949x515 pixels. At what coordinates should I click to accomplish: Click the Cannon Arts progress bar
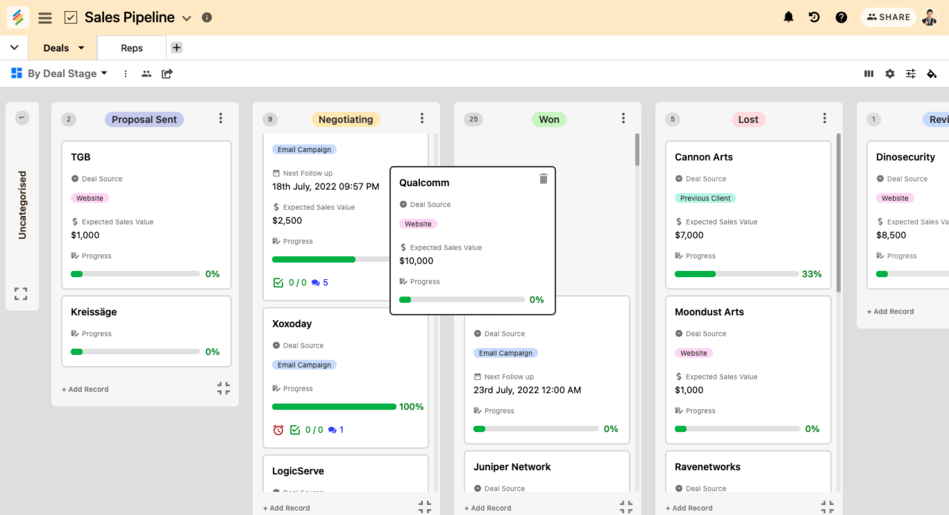pyautogui.click(x=735, y=274)
